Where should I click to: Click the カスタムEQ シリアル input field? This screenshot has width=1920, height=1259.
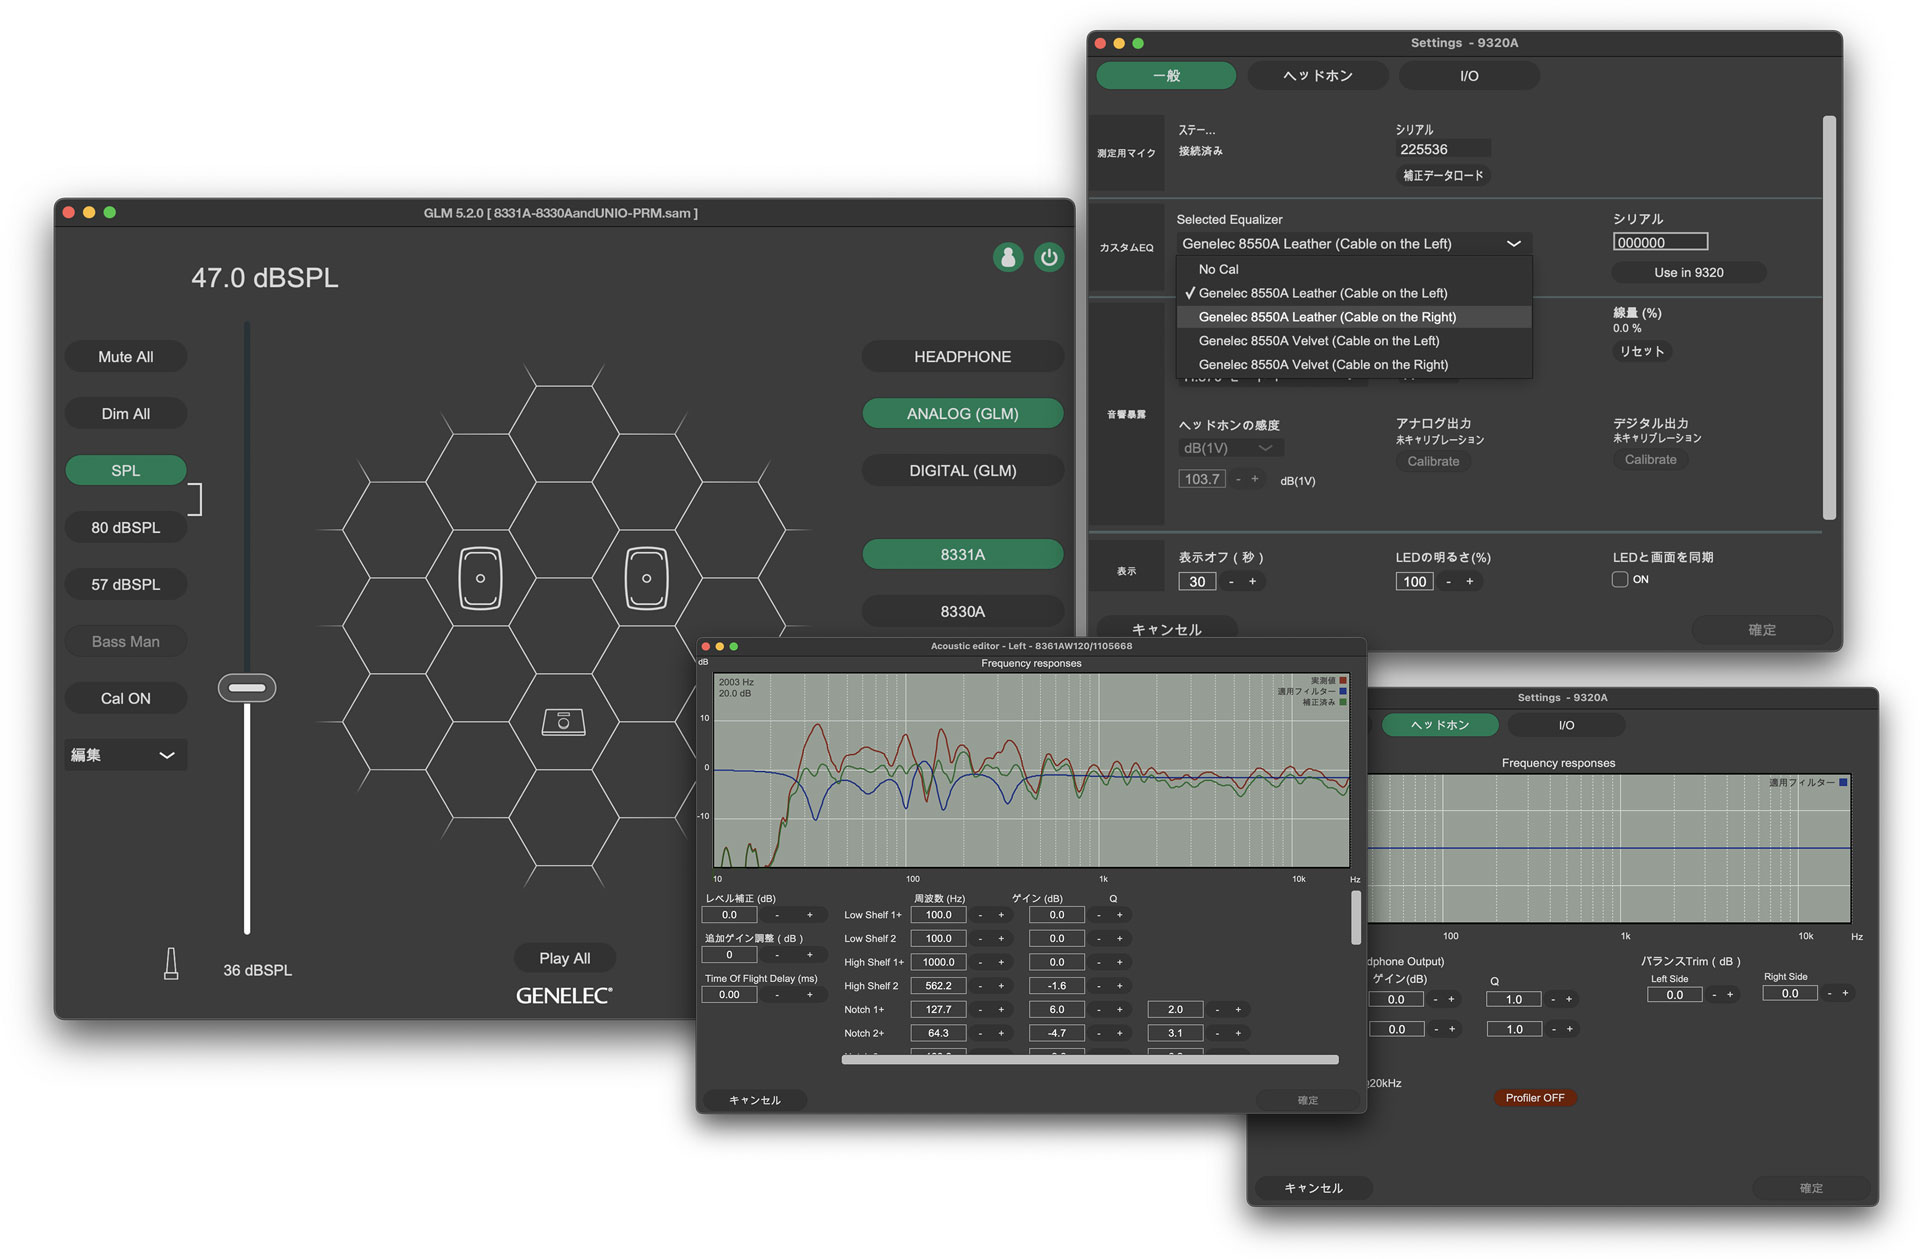pyautogui.click(x=1660, y=242)
